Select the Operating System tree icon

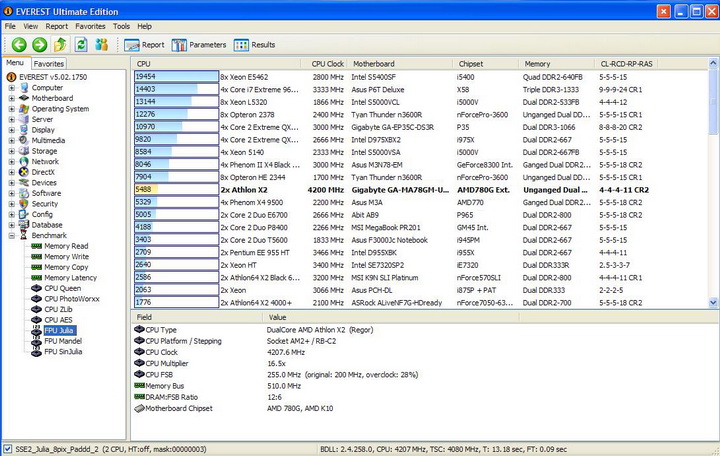(x=24, y=109)
